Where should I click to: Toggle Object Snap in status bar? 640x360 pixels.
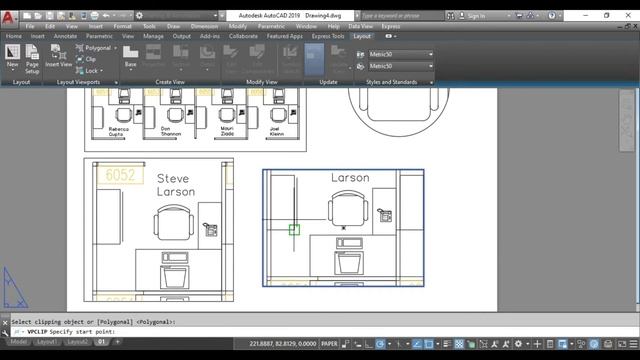coord(429,344)
